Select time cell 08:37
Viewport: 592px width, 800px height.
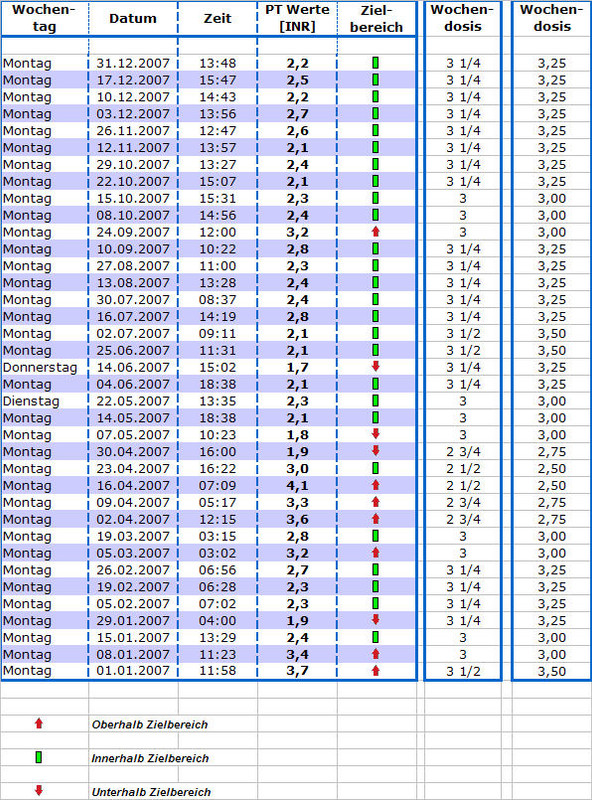217,299
